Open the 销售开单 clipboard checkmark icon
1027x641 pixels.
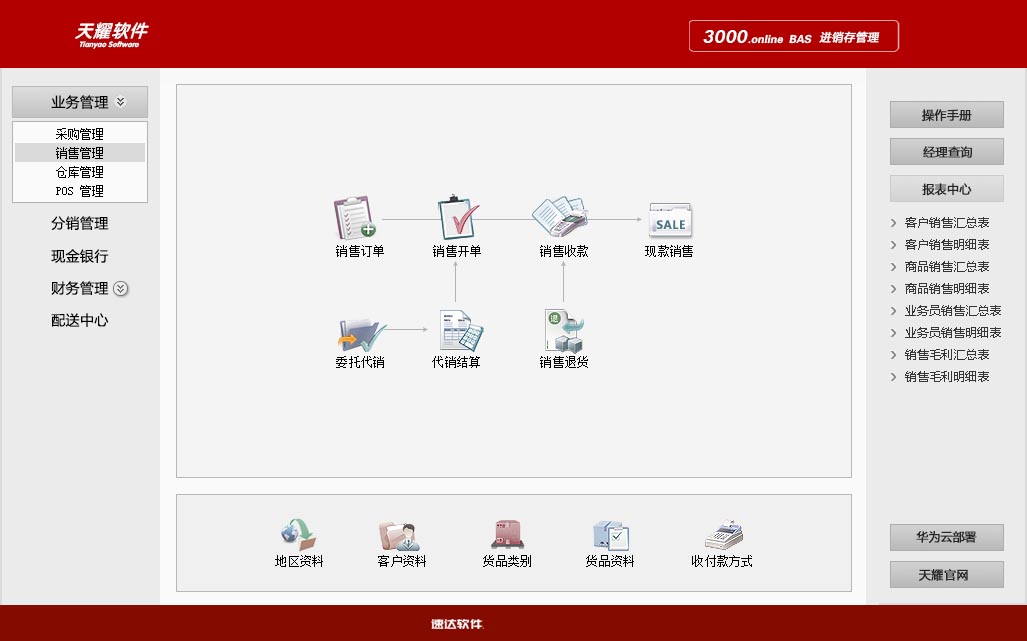click(458, 217)
